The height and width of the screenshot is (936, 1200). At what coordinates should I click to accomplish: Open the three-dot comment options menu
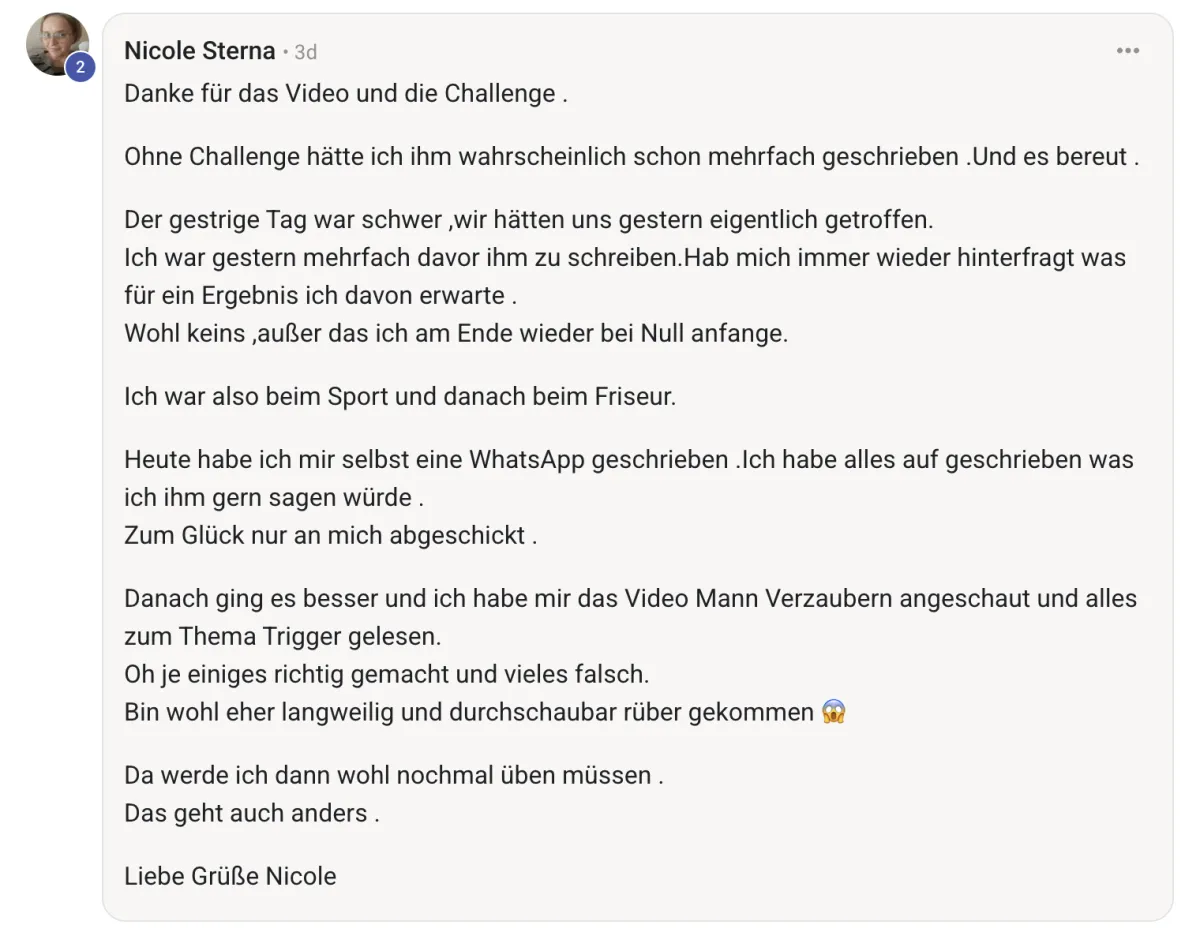(1128, 51)
